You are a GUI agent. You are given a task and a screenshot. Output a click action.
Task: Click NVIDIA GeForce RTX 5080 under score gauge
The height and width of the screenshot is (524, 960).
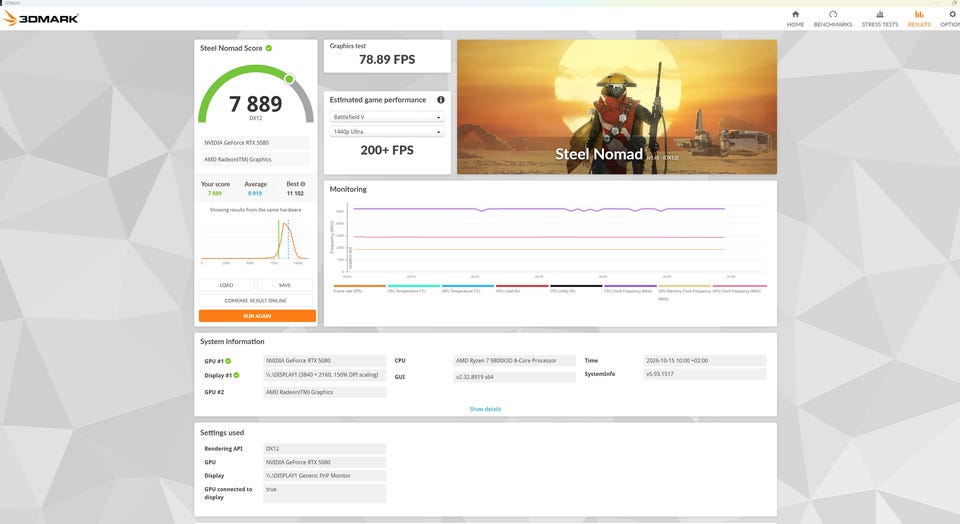255,143
